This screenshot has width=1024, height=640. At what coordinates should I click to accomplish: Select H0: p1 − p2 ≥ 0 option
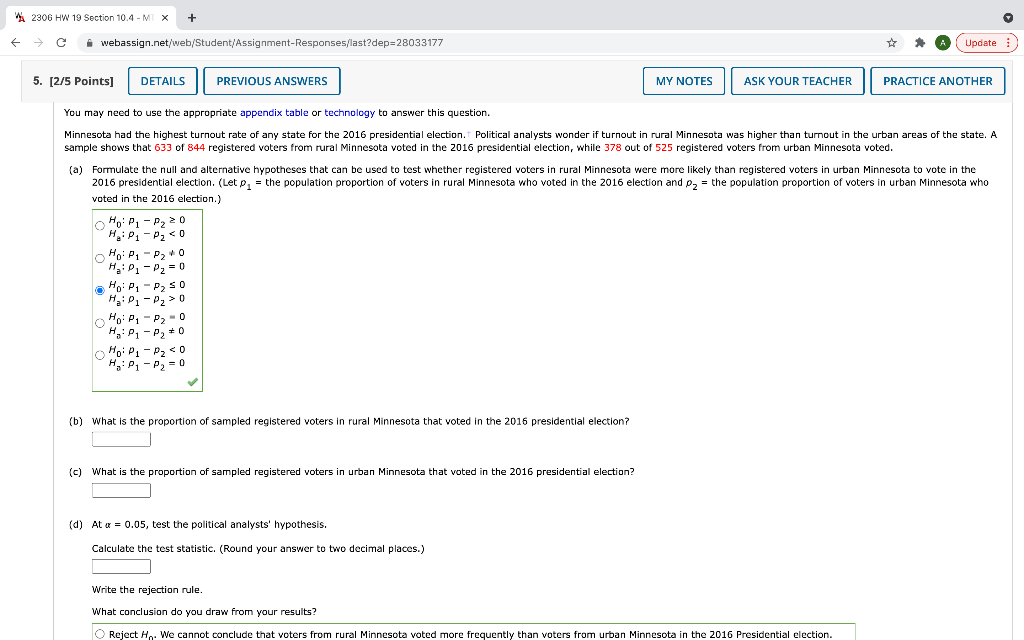pos(100,226)
